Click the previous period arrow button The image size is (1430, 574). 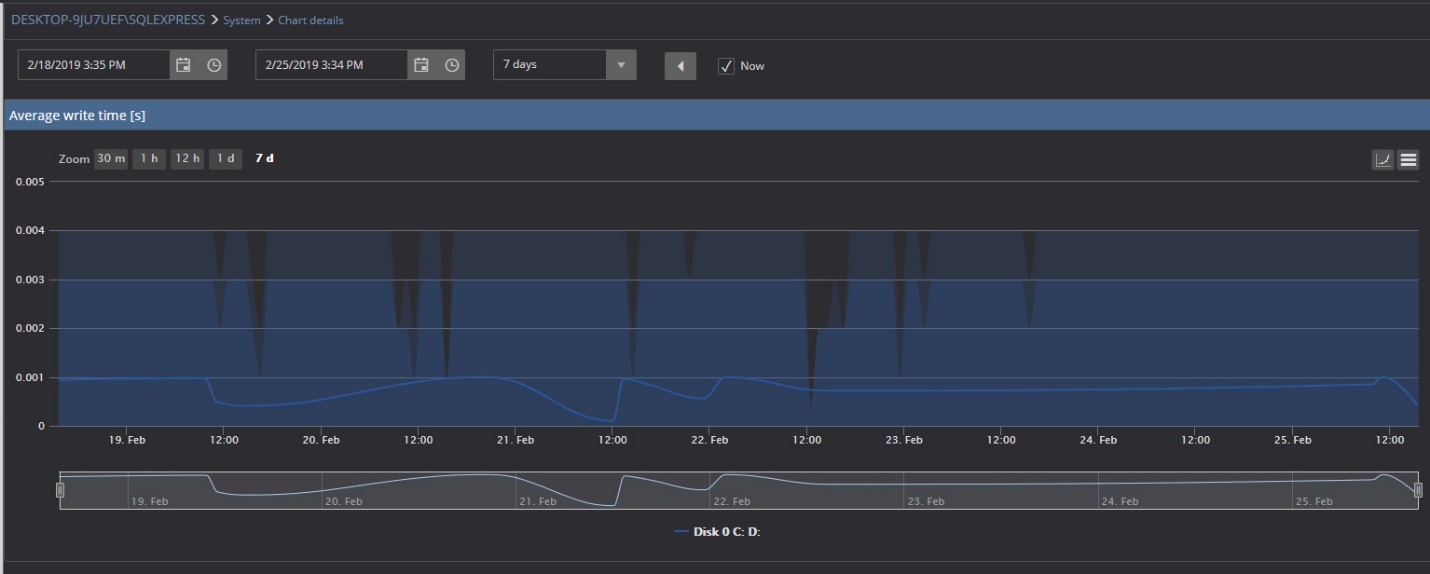[x=680, y=66]
